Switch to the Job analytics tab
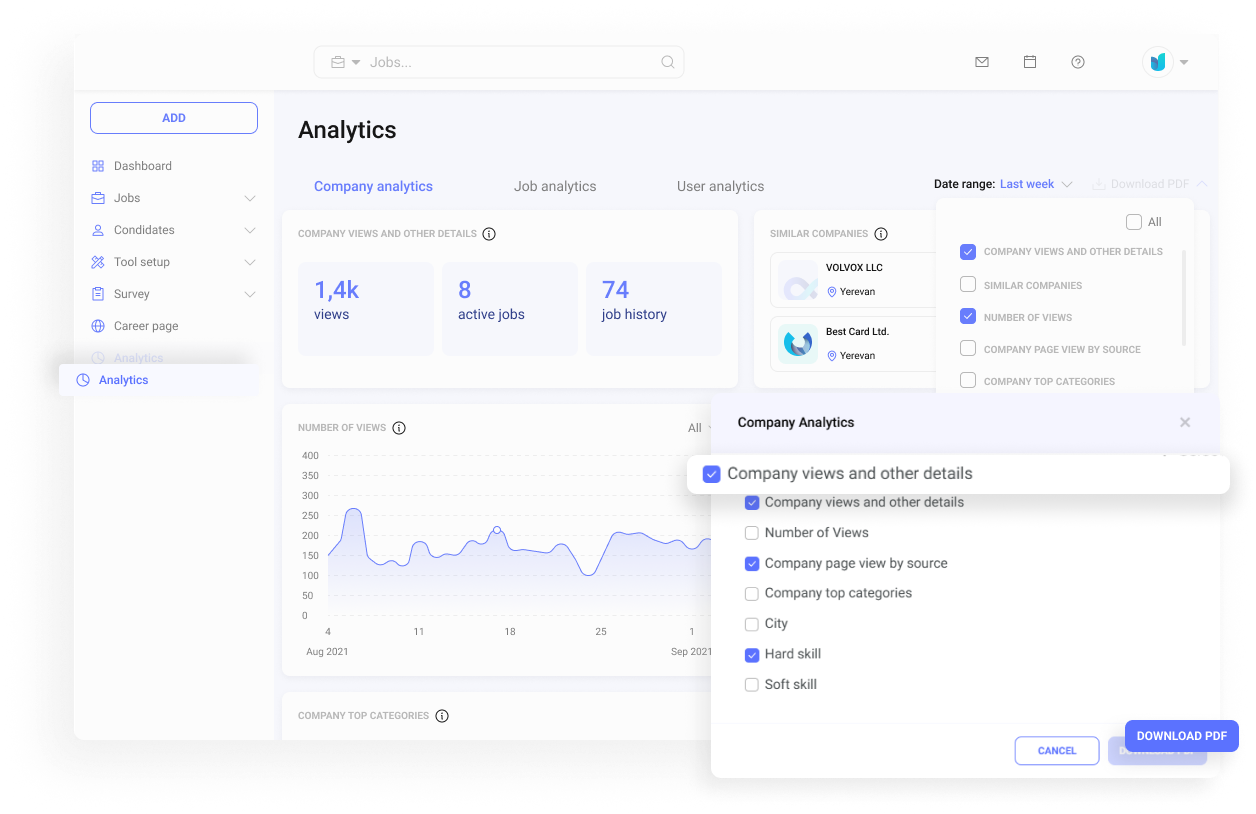Screen dimensions: 1256x814 [555, 186]
